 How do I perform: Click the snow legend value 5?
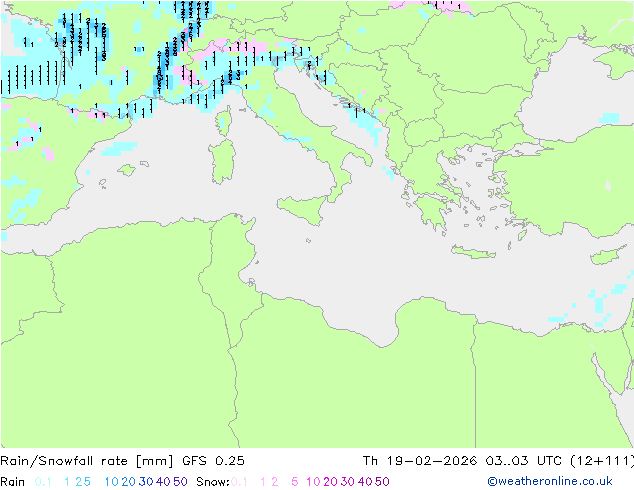click(295, 482)
